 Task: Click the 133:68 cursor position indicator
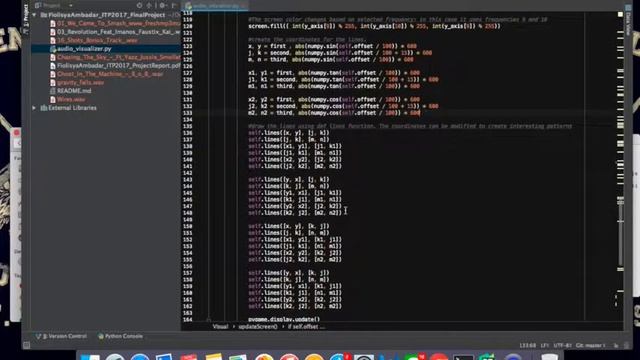tap(527, 346)
